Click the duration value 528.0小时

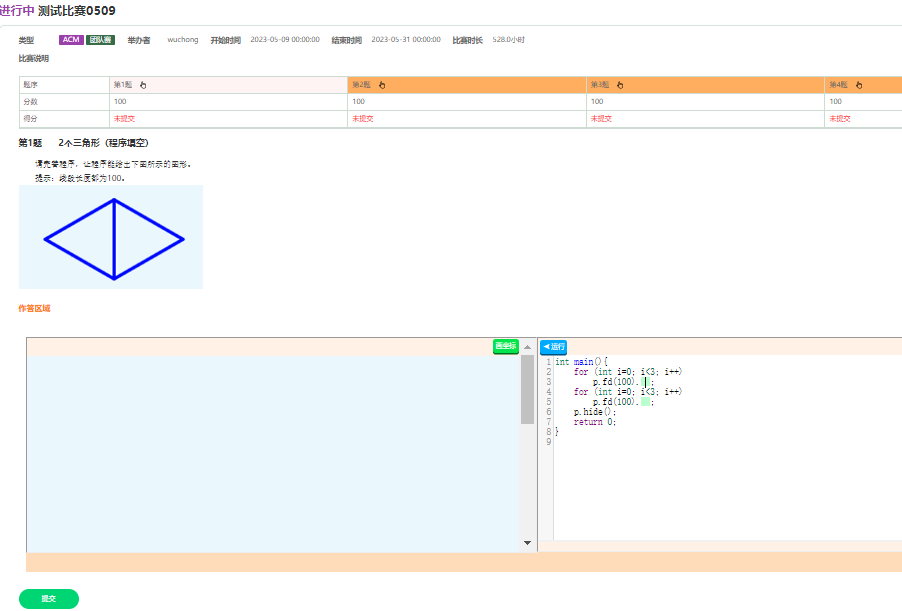(x=509, y=40)
